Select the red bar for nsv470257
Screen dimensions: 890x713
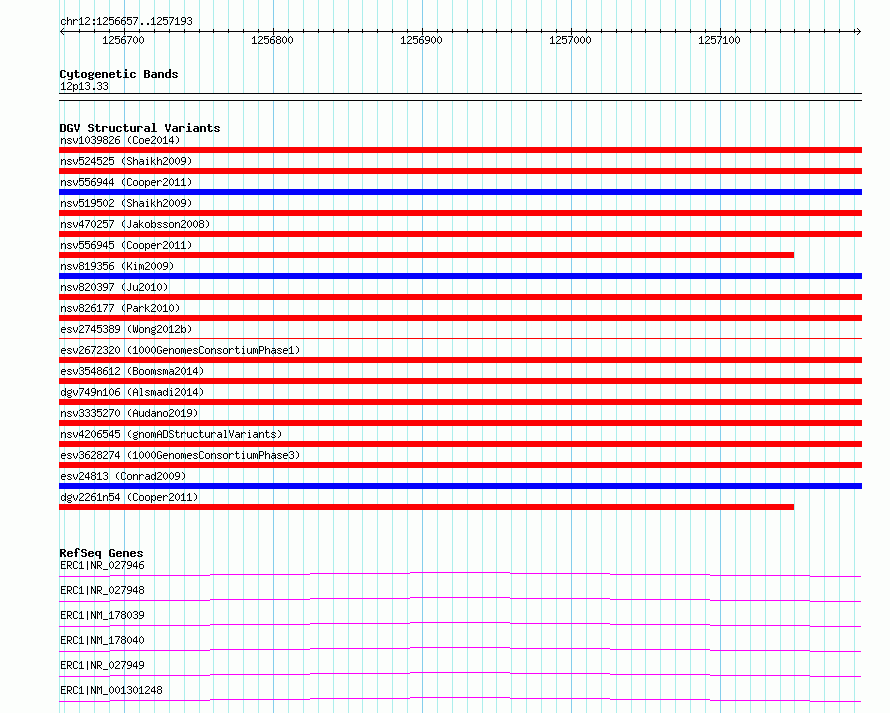(460, 234)
